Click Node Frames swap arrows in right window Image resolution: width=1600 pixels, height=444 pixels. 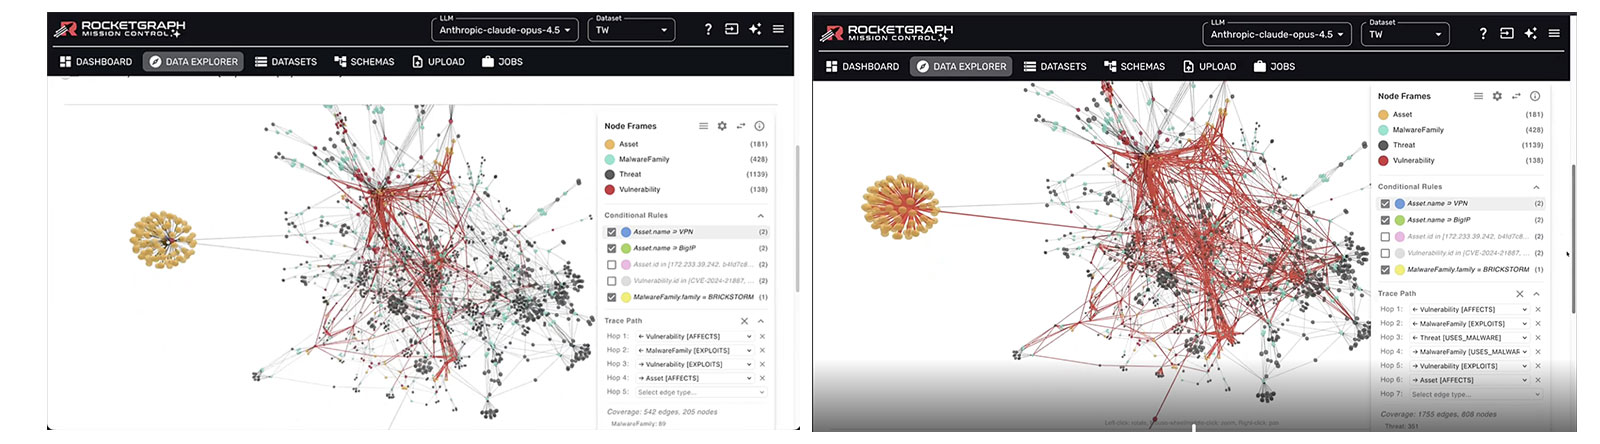coord(1516,96)
